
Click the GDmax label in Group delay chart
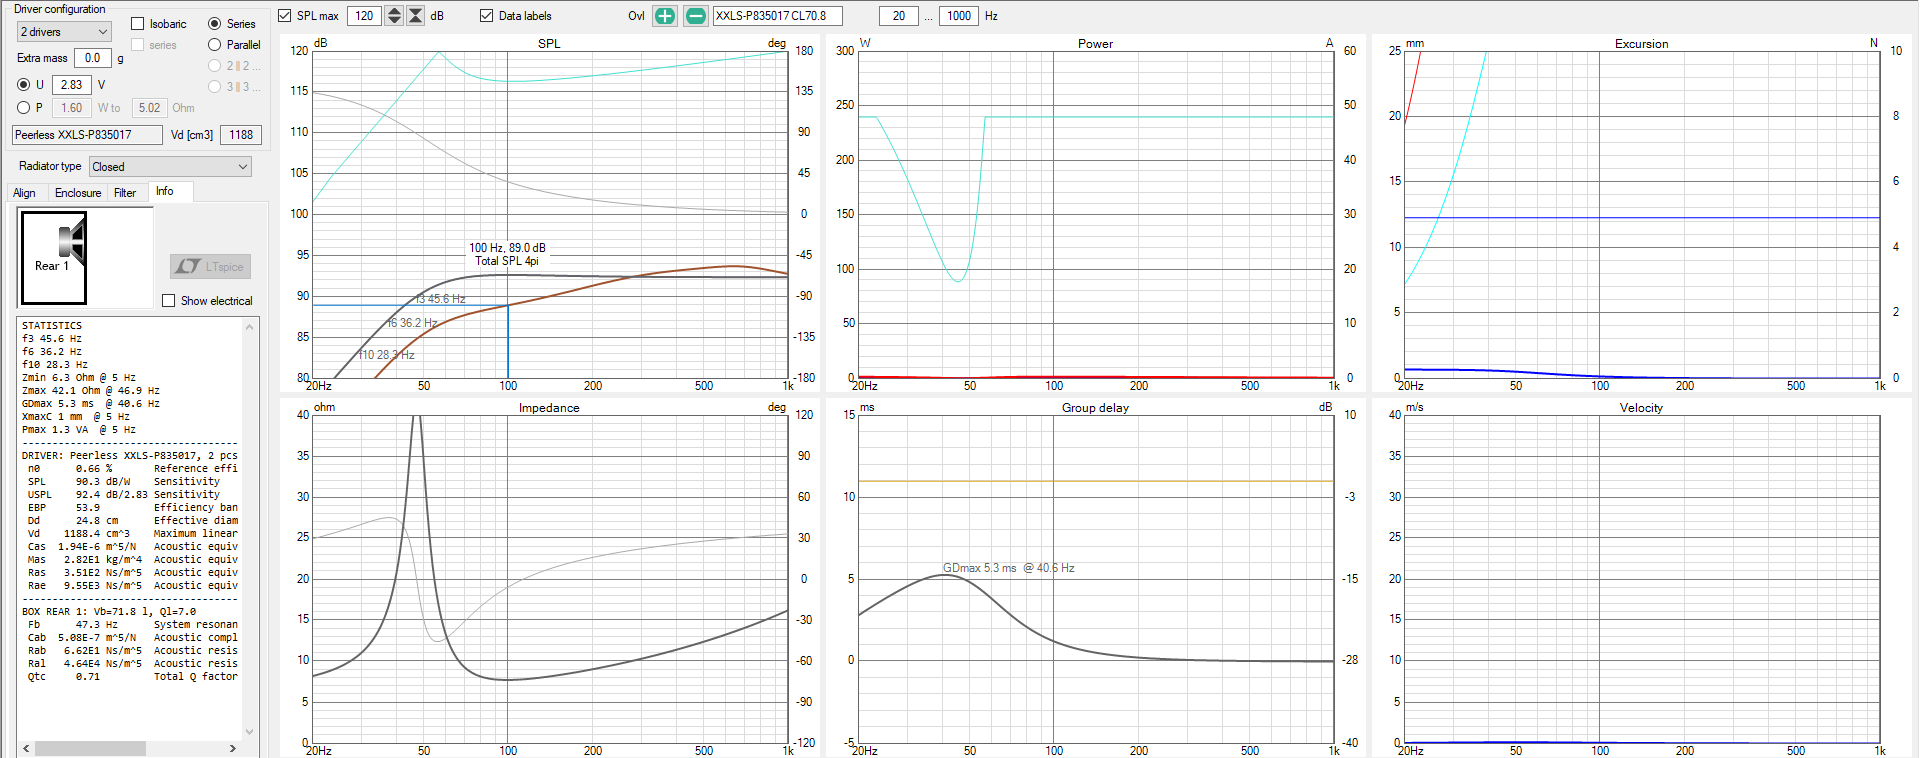pos(1009,568)
